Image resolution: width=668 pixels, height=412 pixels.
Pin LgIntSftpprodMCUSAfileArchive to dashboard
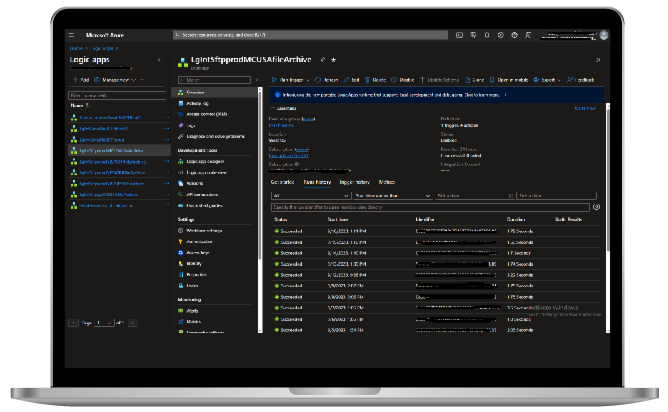point(323,60)
